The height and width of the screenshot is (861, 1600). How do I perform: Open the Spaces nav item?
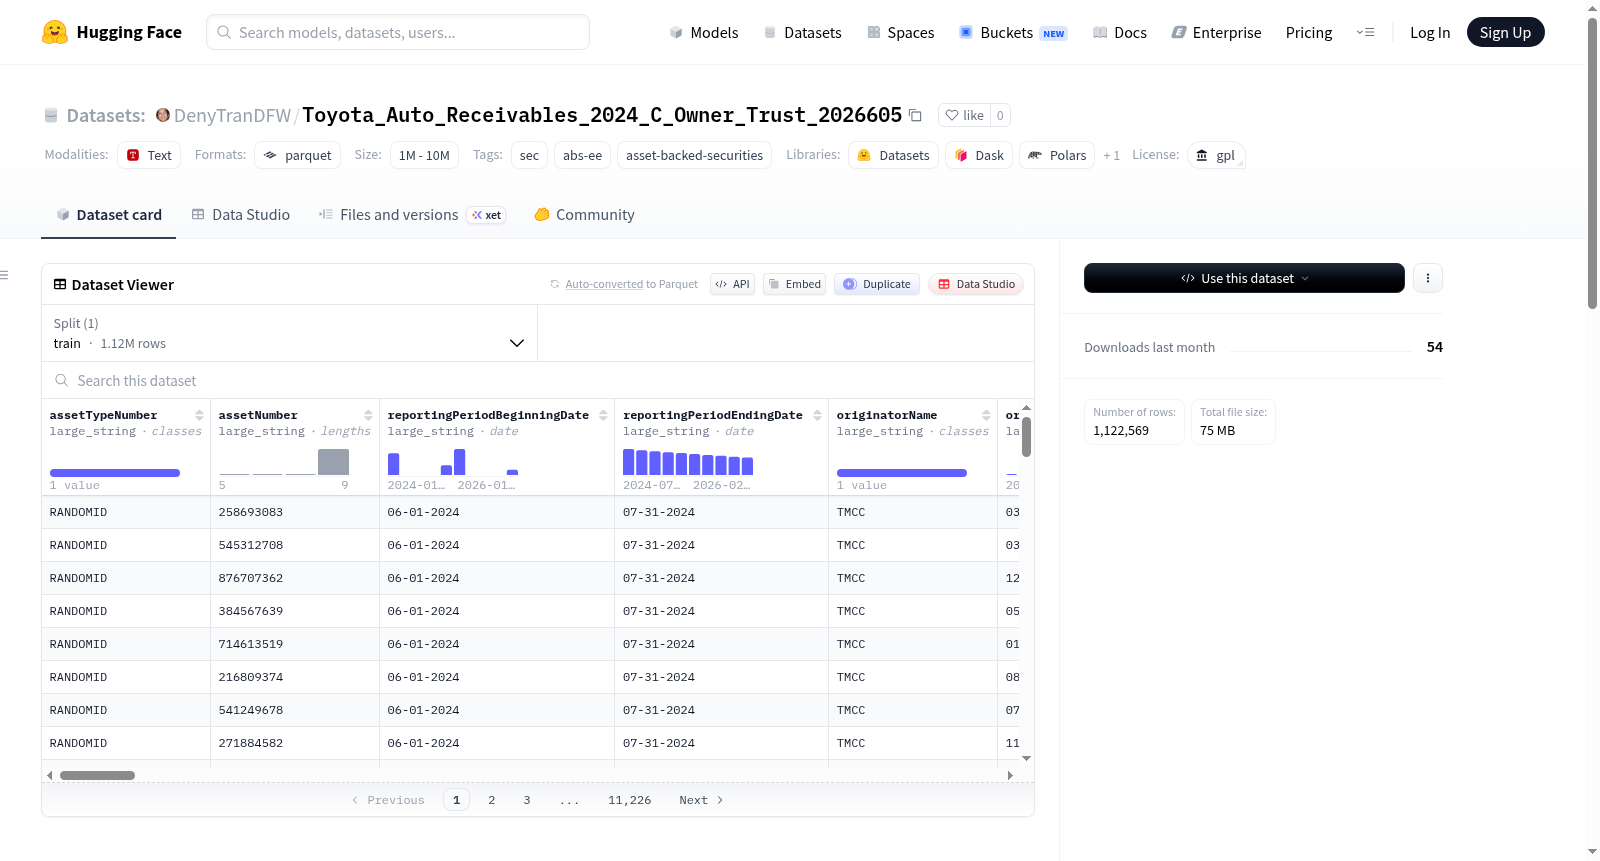coord(900,32)
